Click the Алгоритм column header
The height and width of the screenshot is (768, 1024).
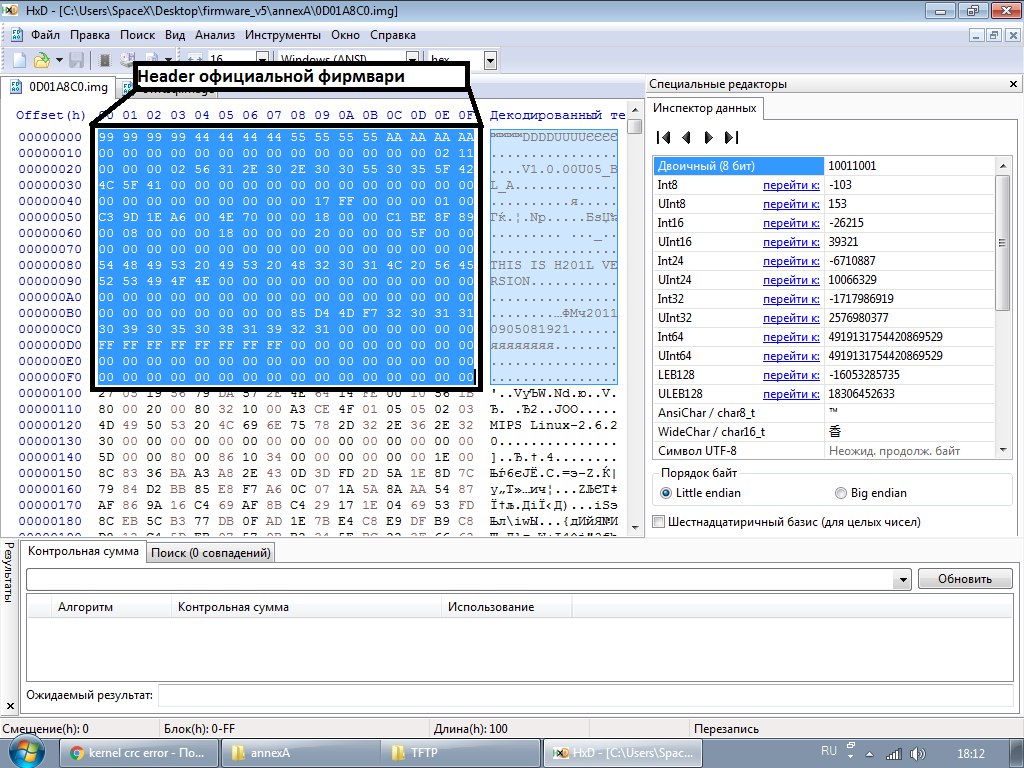pos(111,607)
